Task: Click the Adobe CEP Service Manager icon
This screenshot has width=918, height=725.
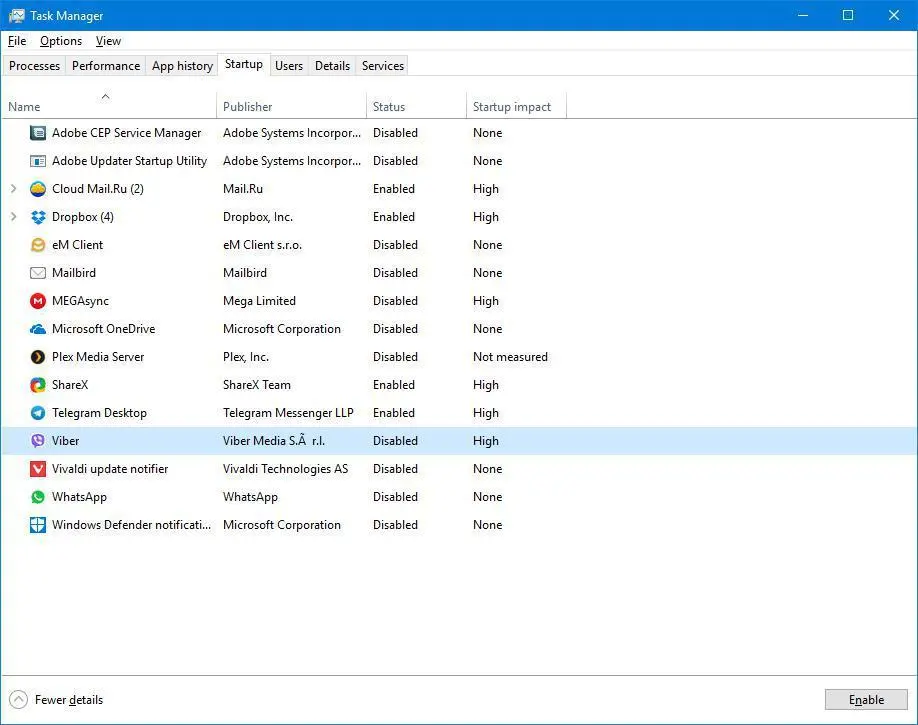Action: click(x=38, y=133)
